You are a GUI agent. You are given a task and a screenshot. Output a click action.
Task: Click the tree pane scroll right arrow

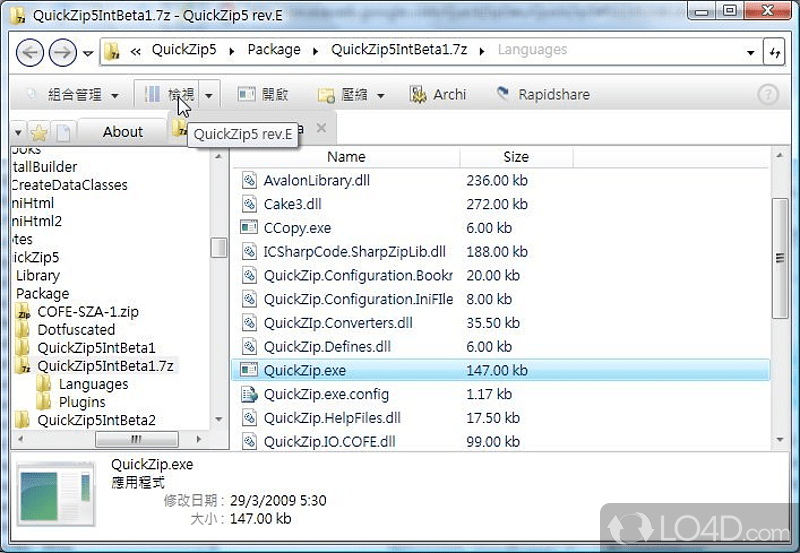(199, 439)
